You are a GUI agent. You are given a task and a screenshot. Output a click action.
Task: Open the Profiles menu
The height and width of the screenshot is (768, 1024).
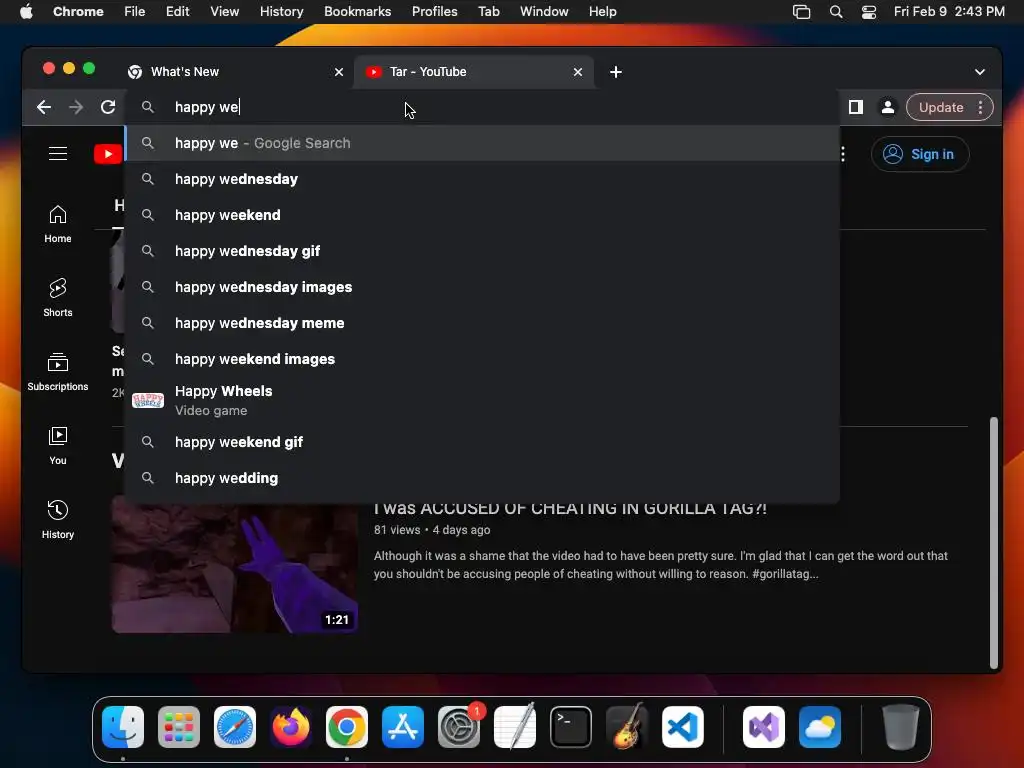click(434, 12)
